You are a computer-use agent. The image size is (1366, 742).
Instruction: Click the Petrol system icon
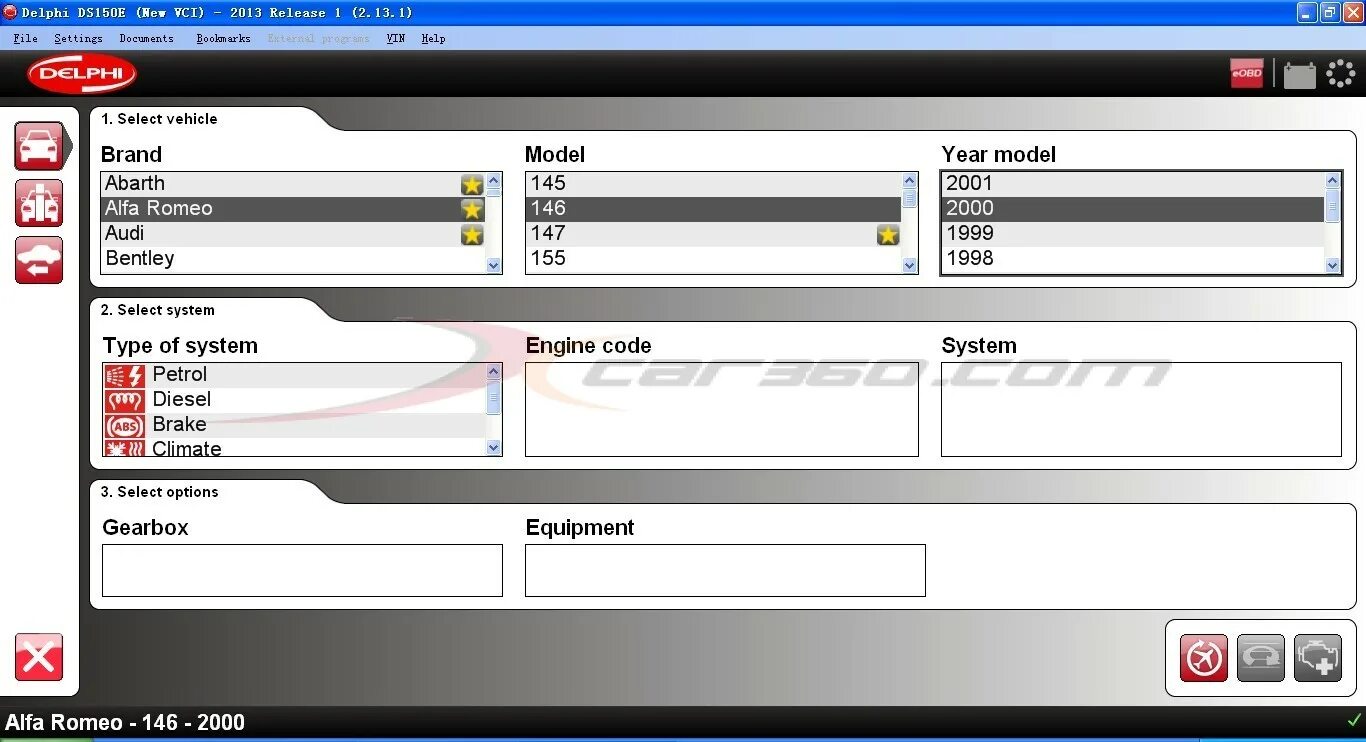124,375
